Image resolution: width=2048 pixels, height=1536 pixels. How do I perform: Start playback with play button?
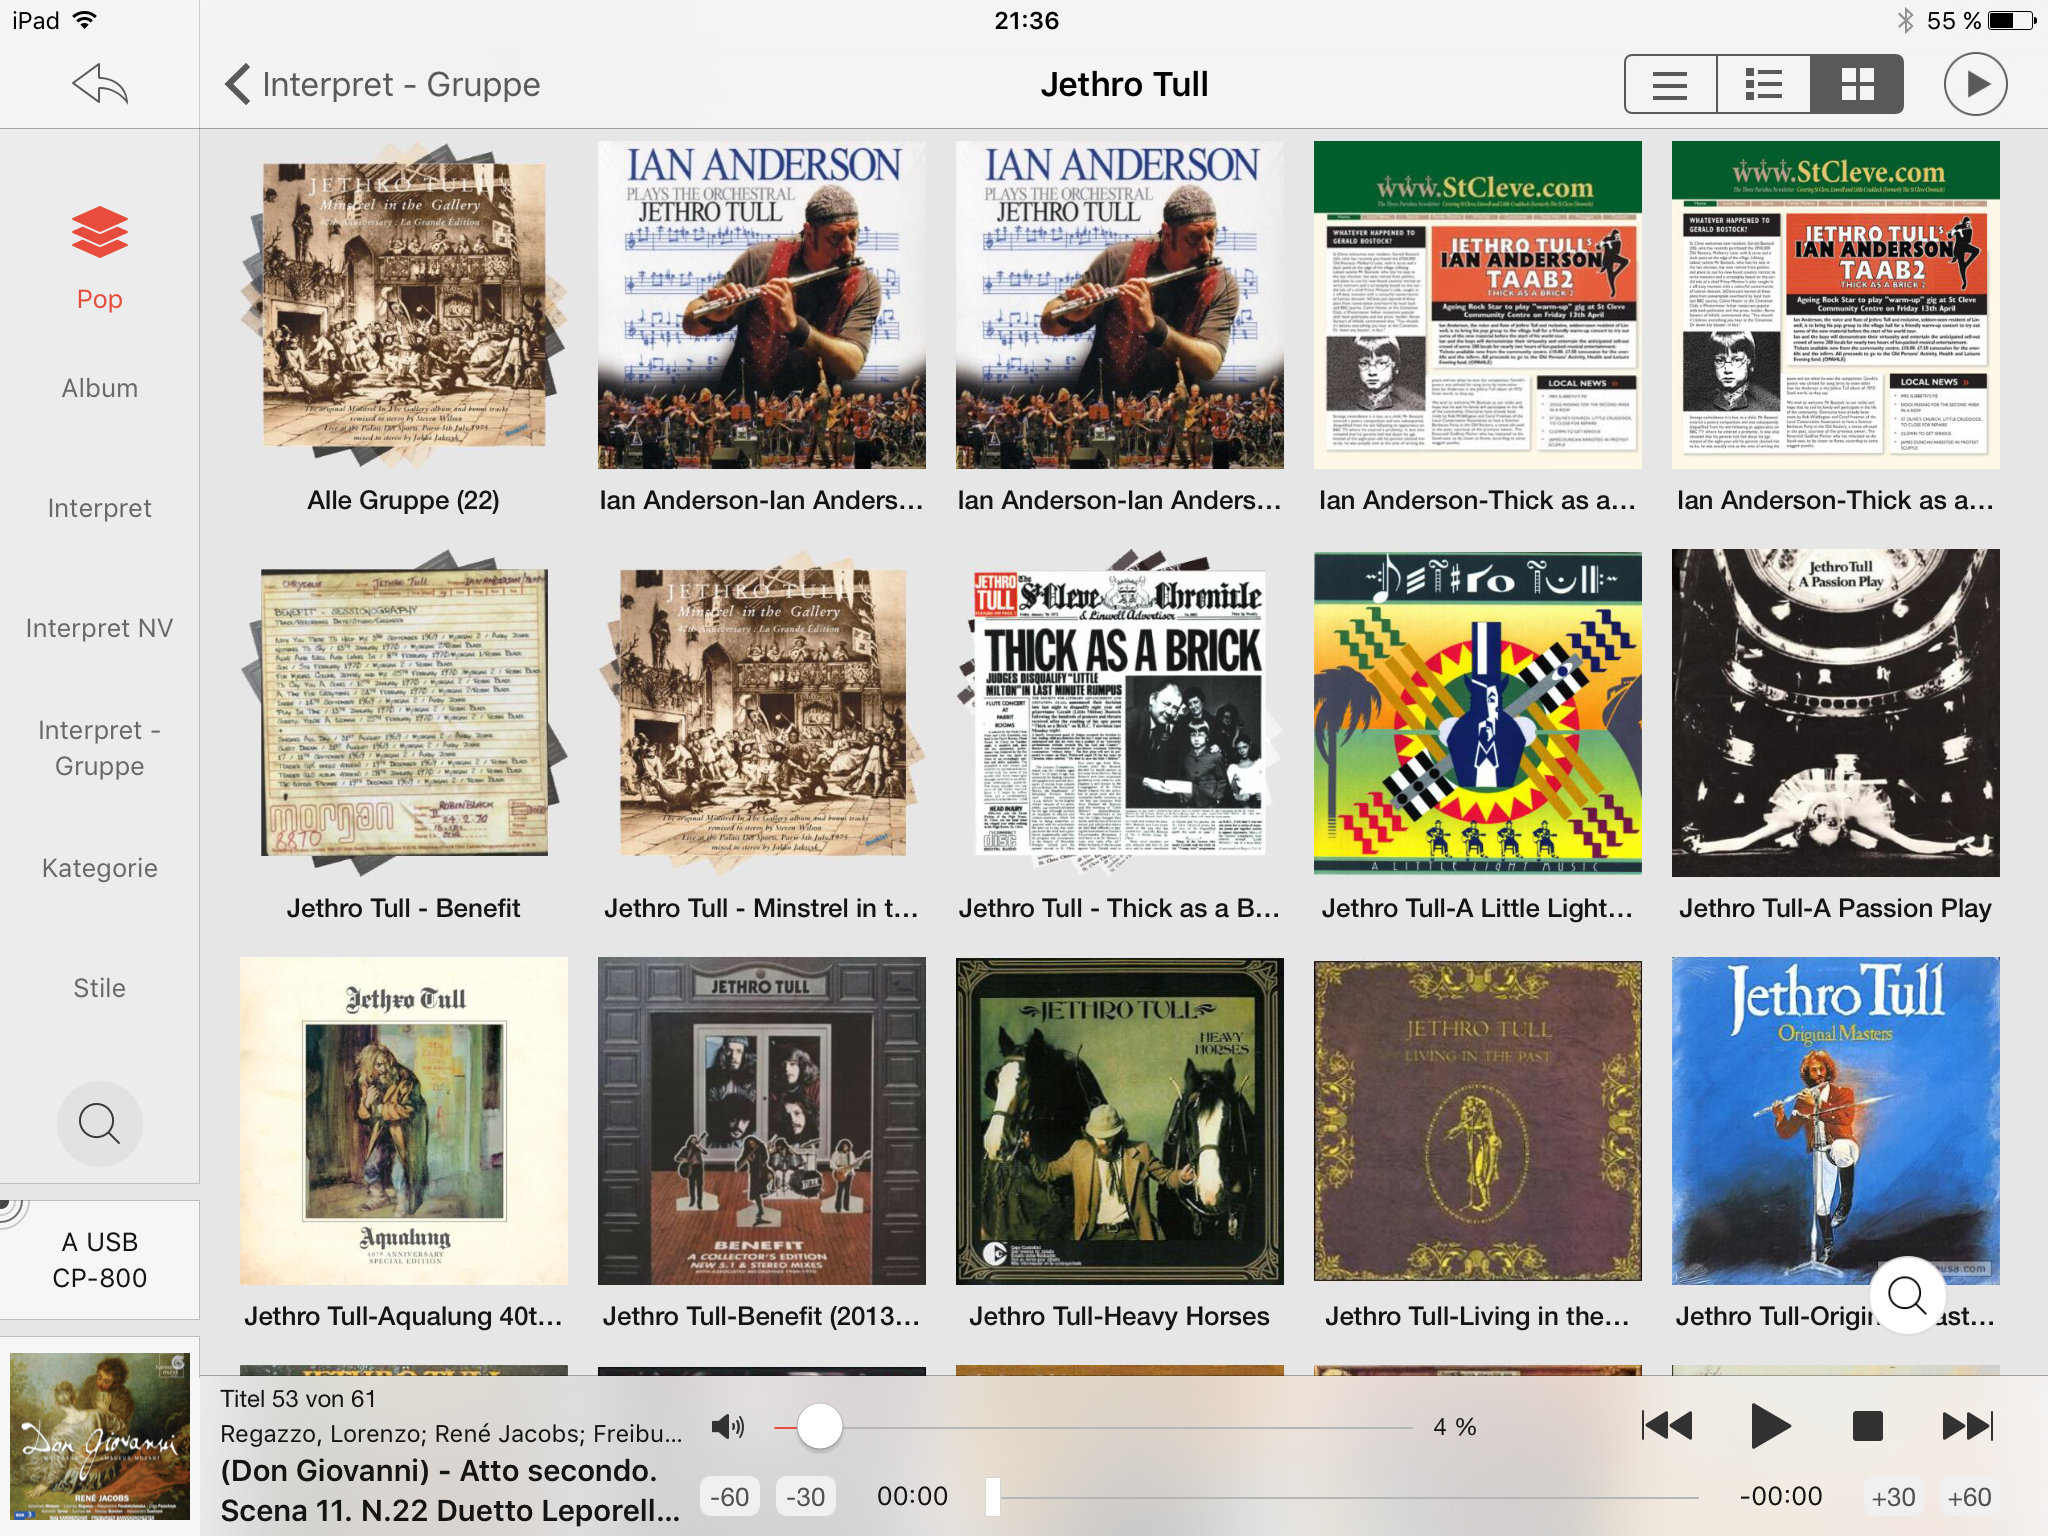(1769, 1426)
